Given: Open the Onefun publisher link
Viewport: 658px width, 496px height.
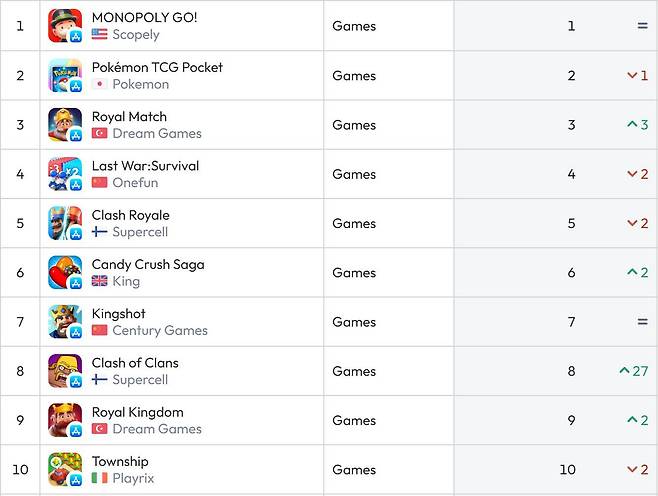Looking at the screenshot, I should click(x=135, y=183).
